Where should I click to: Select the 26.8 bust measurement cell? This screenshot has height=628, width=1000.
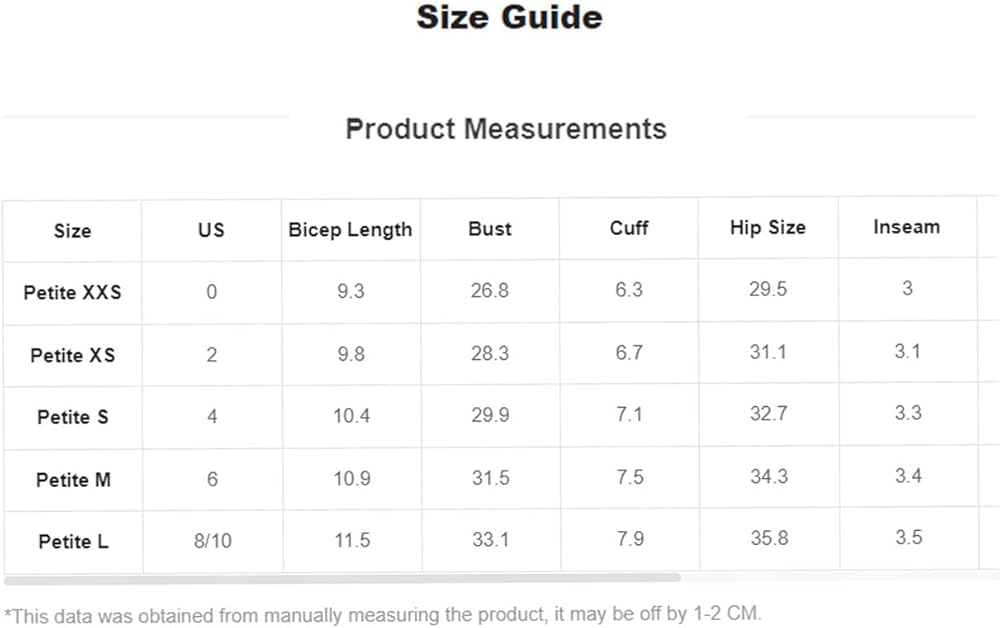490,291
